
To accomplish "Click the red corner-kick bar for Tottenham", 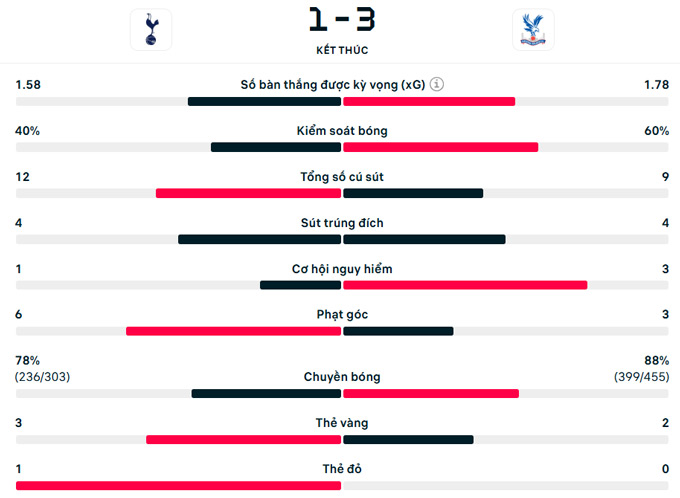I will pyautogui.click(x=233, y=331).
